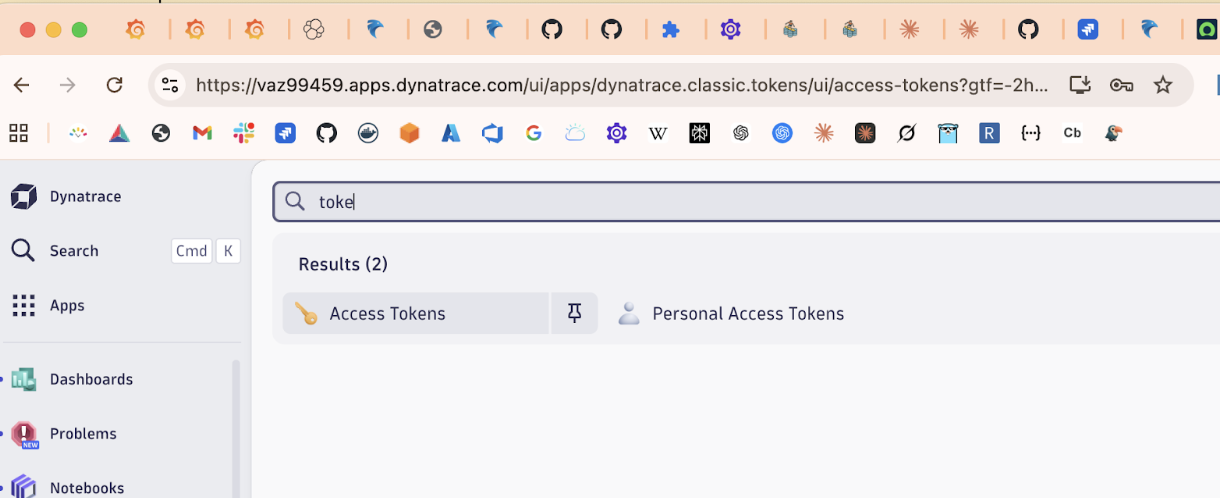Open the toucan bird bookmark
This screenshot has height=498, width=1222.
pyautogui.click(x=1114, y=133)
